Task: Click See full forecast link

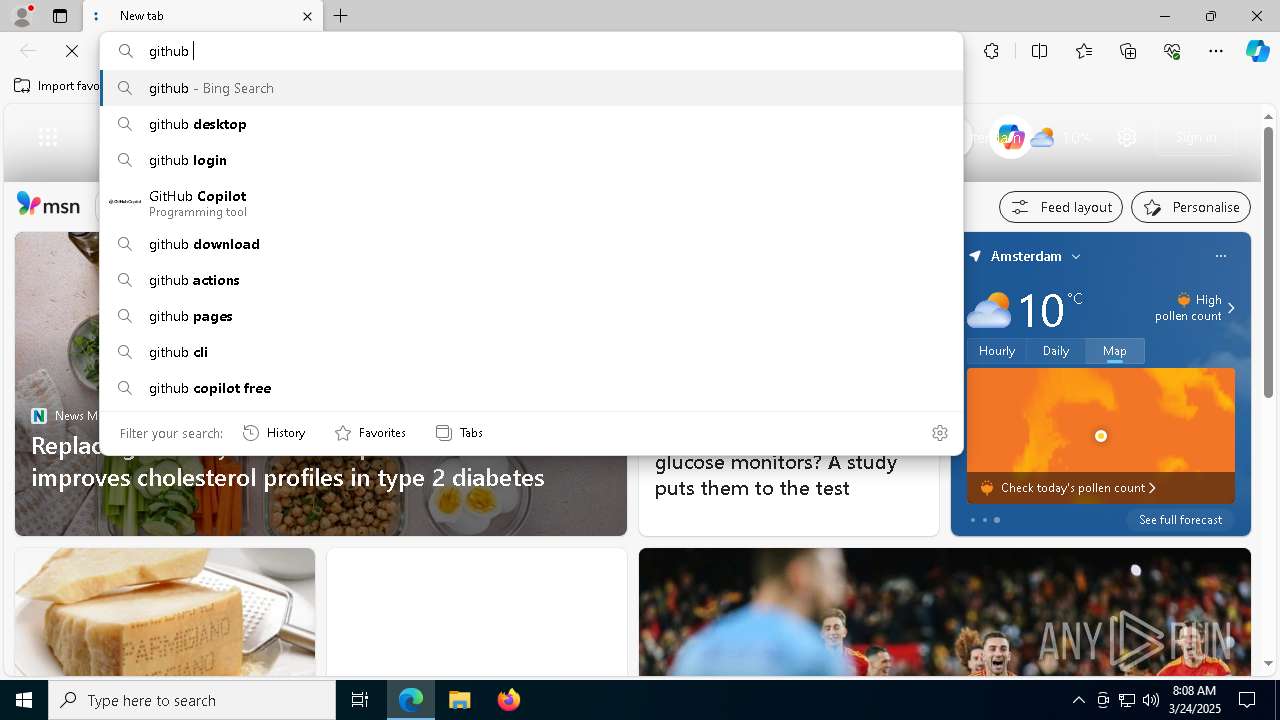Action: 1181,520
